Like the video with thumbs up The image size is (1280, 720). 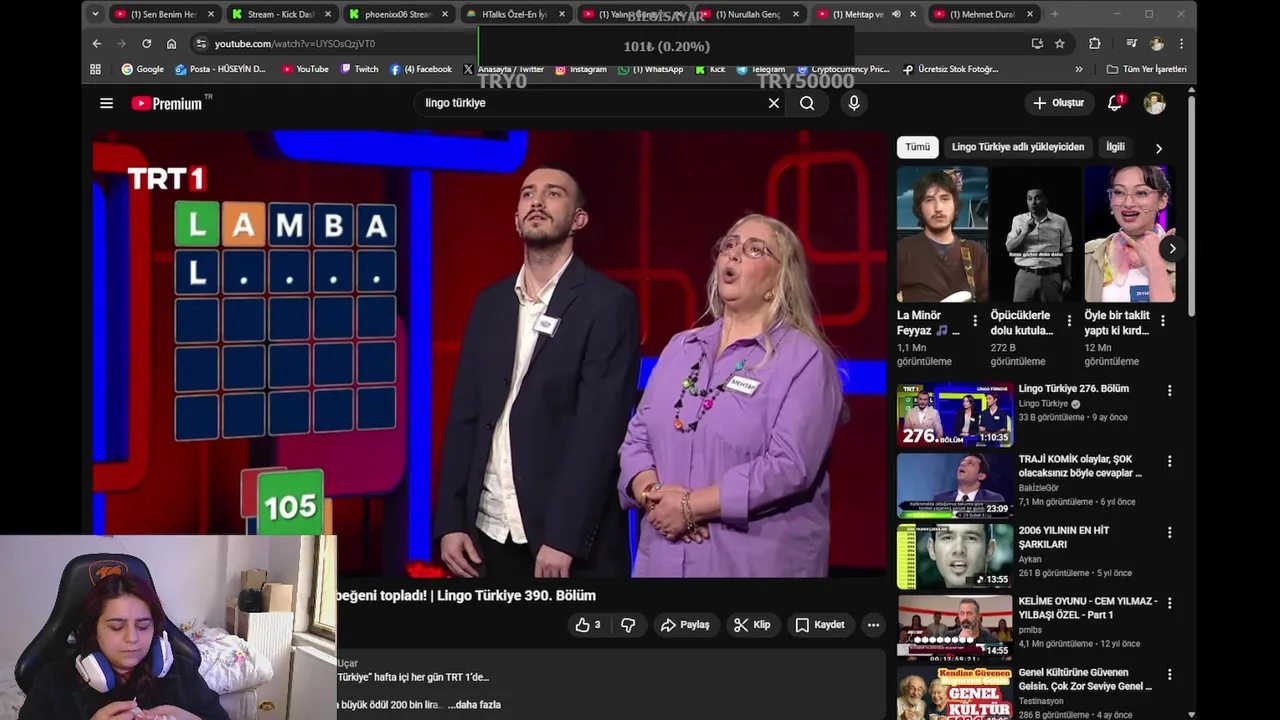588,625
